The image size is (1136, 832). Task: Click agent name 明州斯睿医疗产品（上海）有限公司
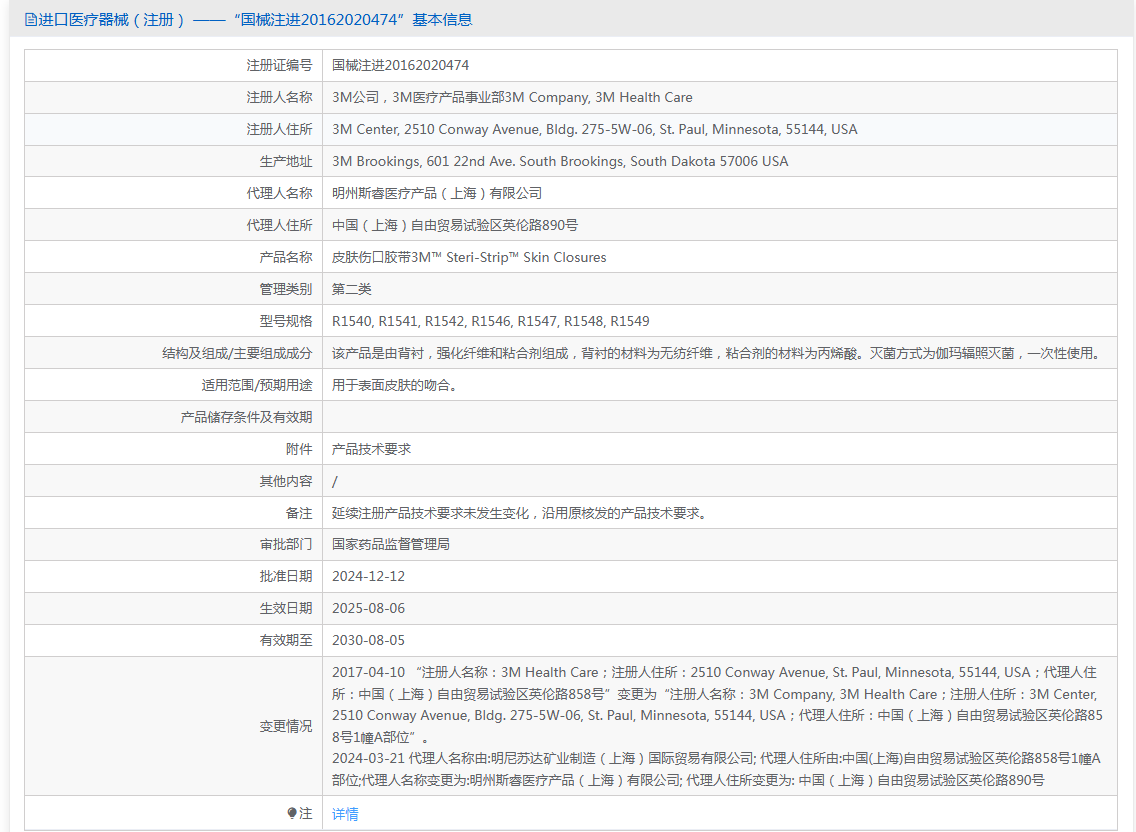click(437, 193)
